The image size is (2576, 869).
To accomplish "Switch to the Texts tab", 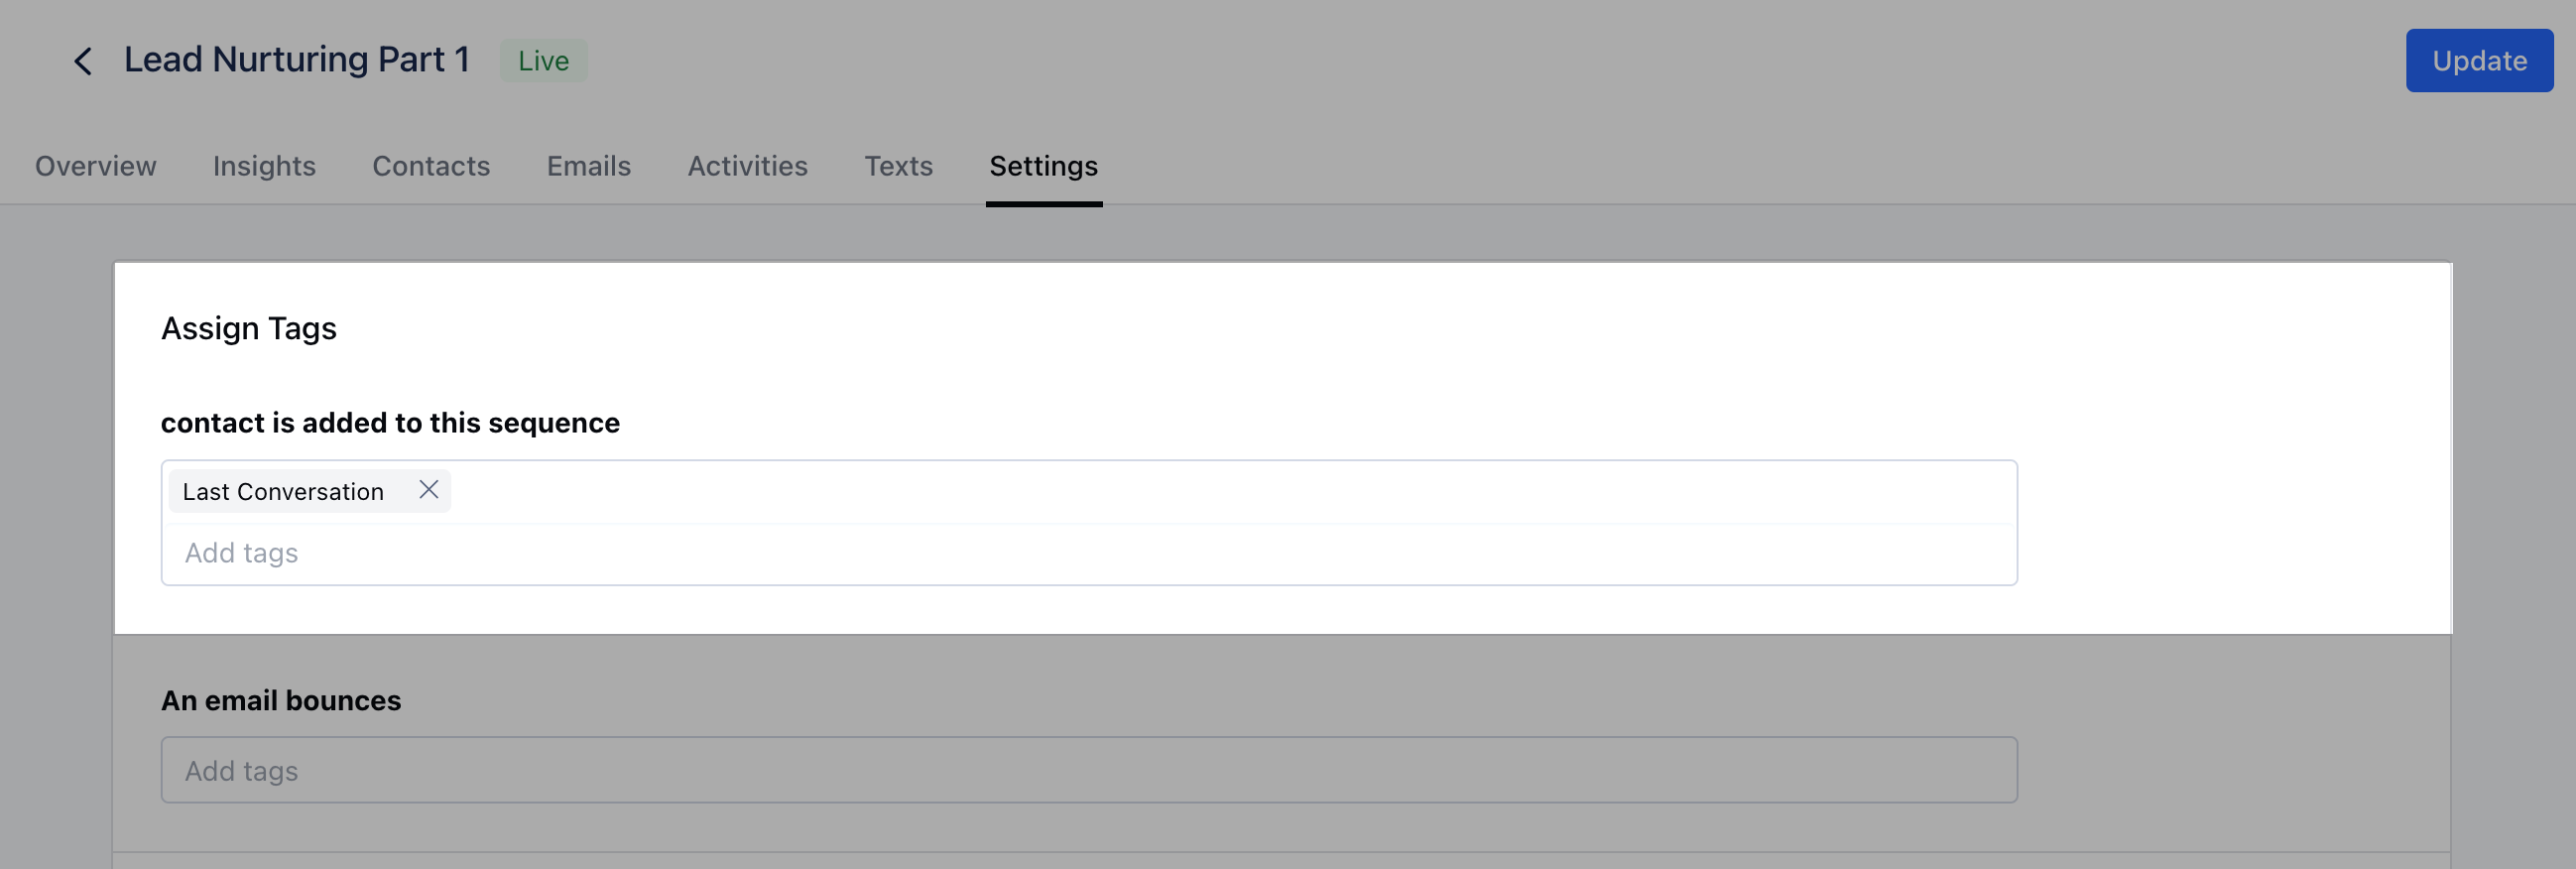I will pos(899,166).
